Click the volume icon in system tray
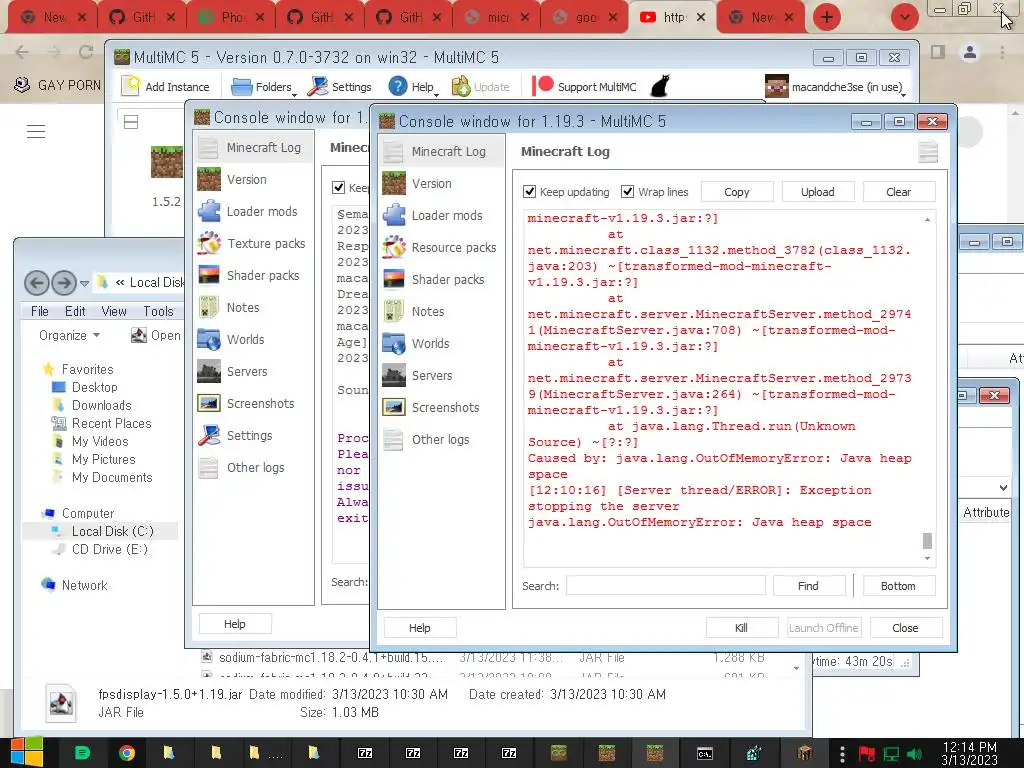The image size is (1024, 768). [x=914, y=754]
